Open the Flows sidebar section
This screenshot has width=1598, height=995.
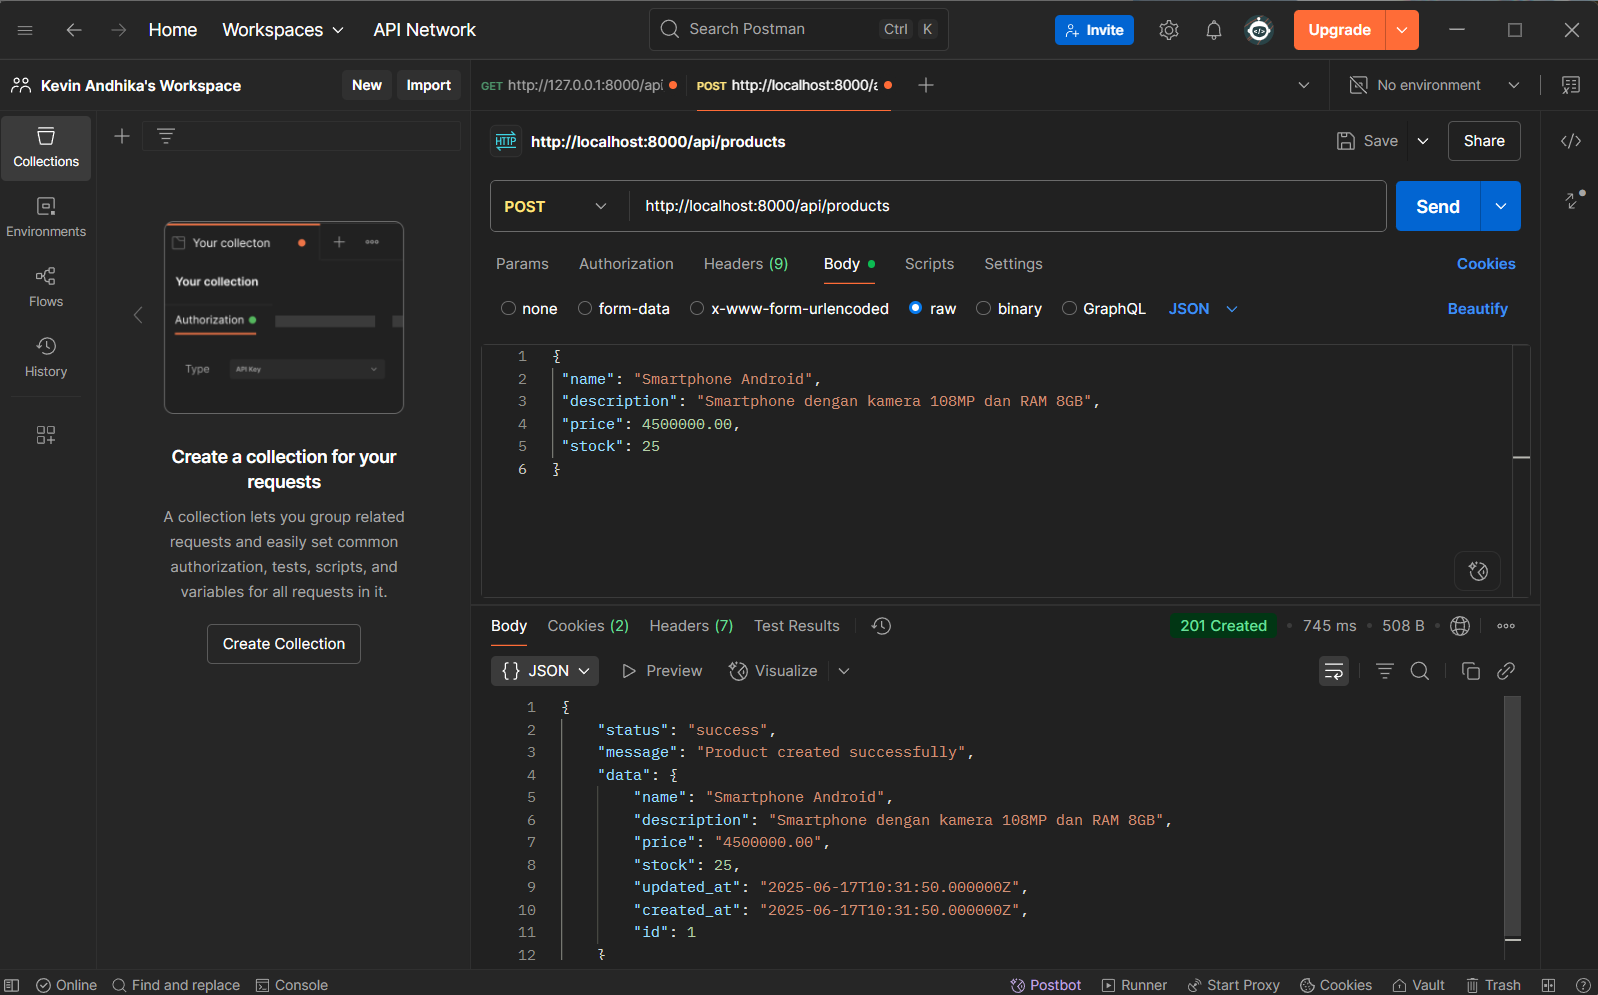coord(46,286)
